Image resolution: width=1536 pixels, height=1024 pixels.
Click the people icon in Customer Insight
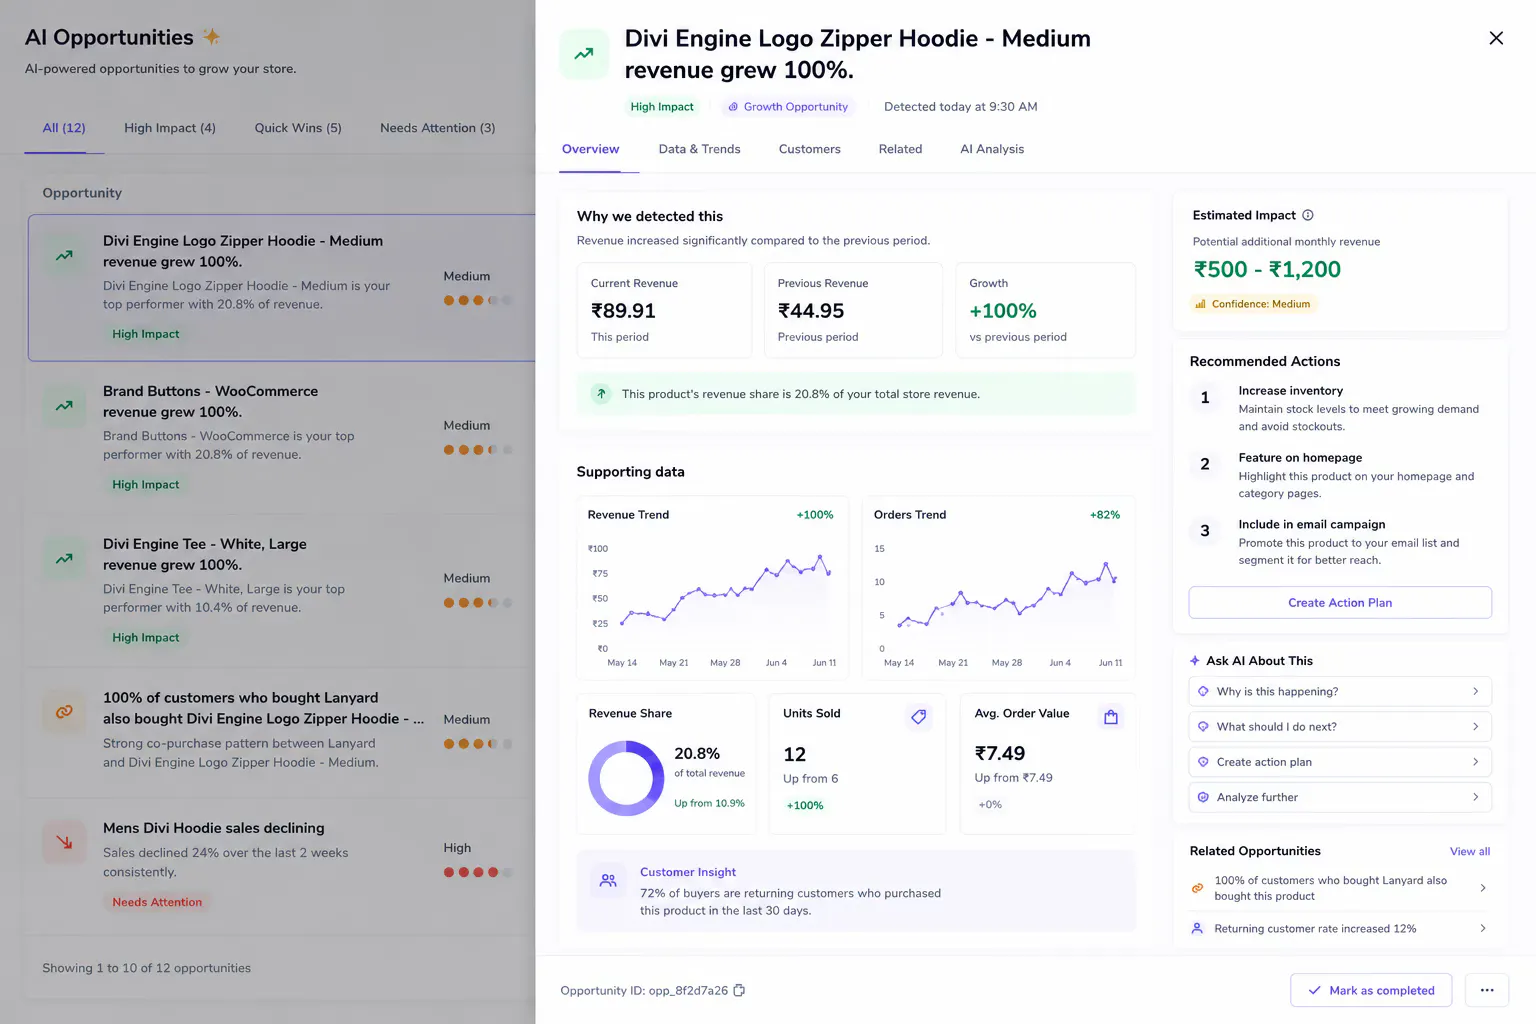(x=608, y=881)
